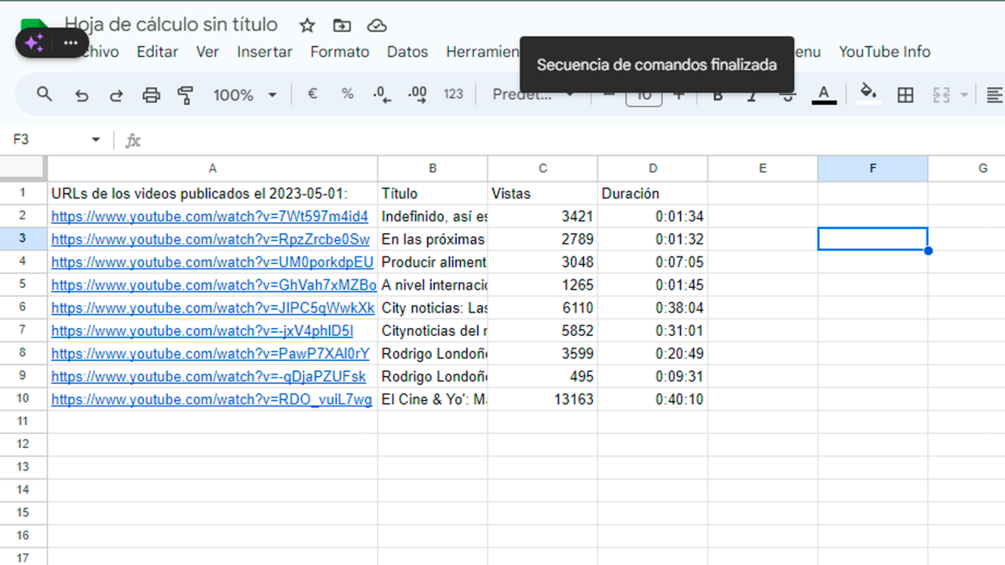Open the Gemini sparkle assistant icon
This screenshot has width=1005, height=565.
coord(34,44)
